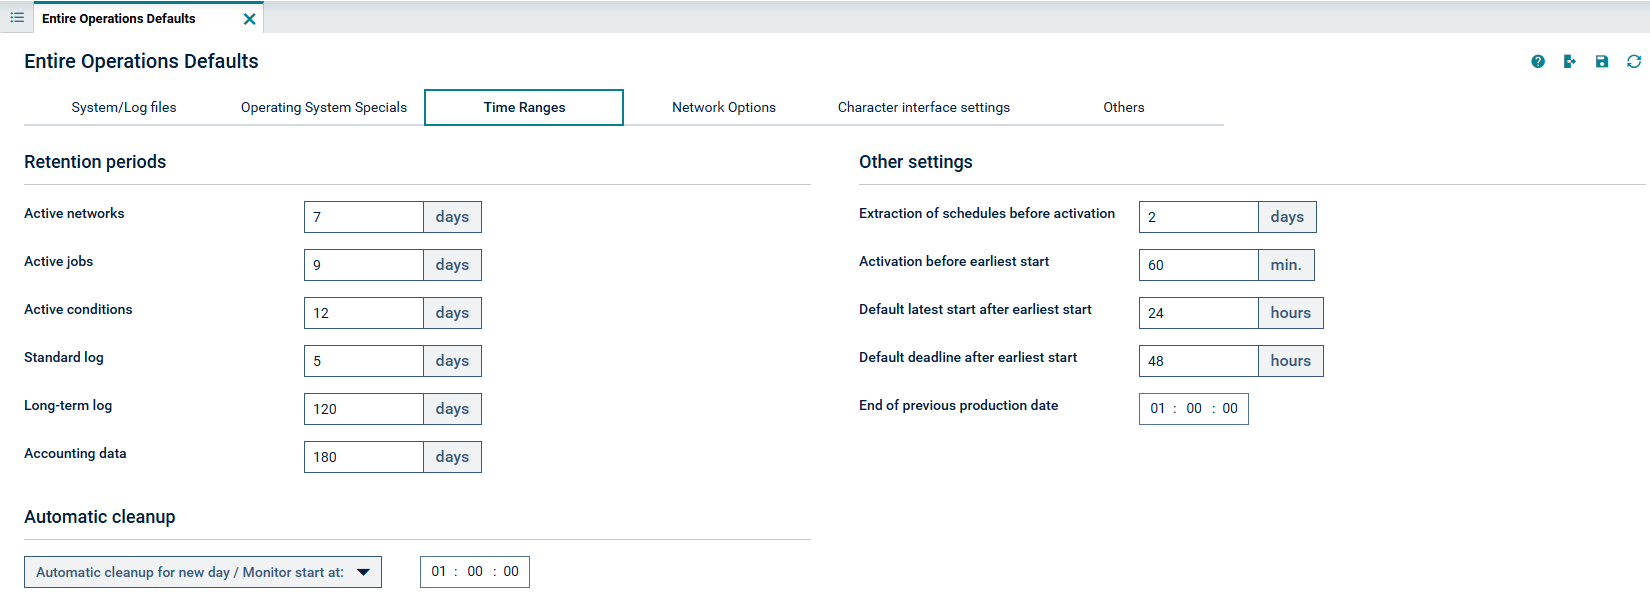Select the Time Ranges tab
This screenshot has height=610, width=1650.
tap(524, 107)
